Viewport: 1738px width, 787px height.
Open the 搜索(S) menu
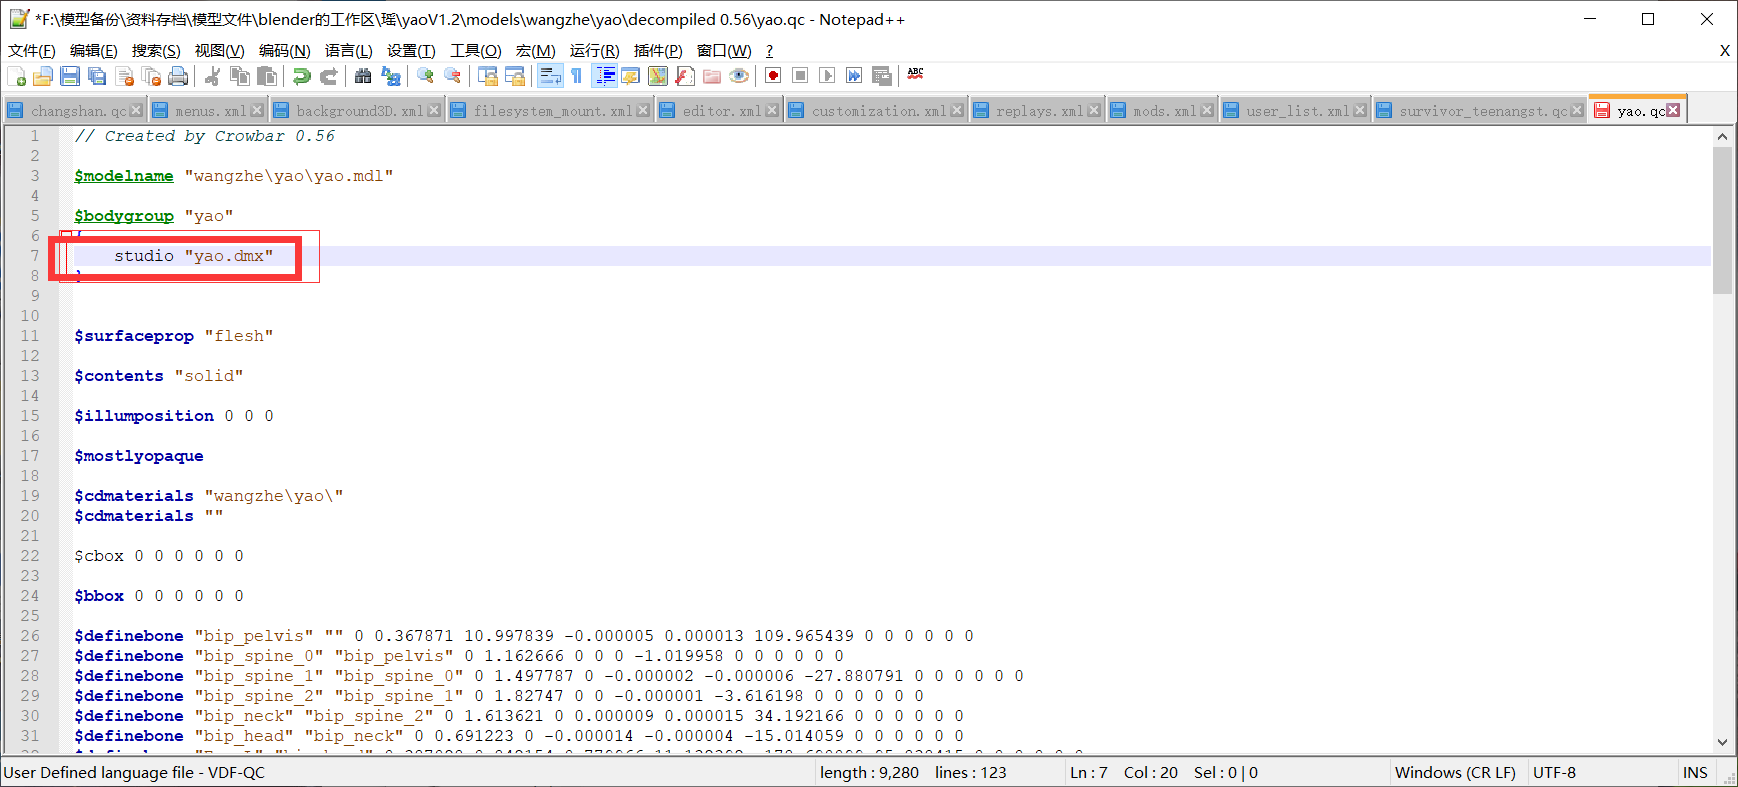156,50
